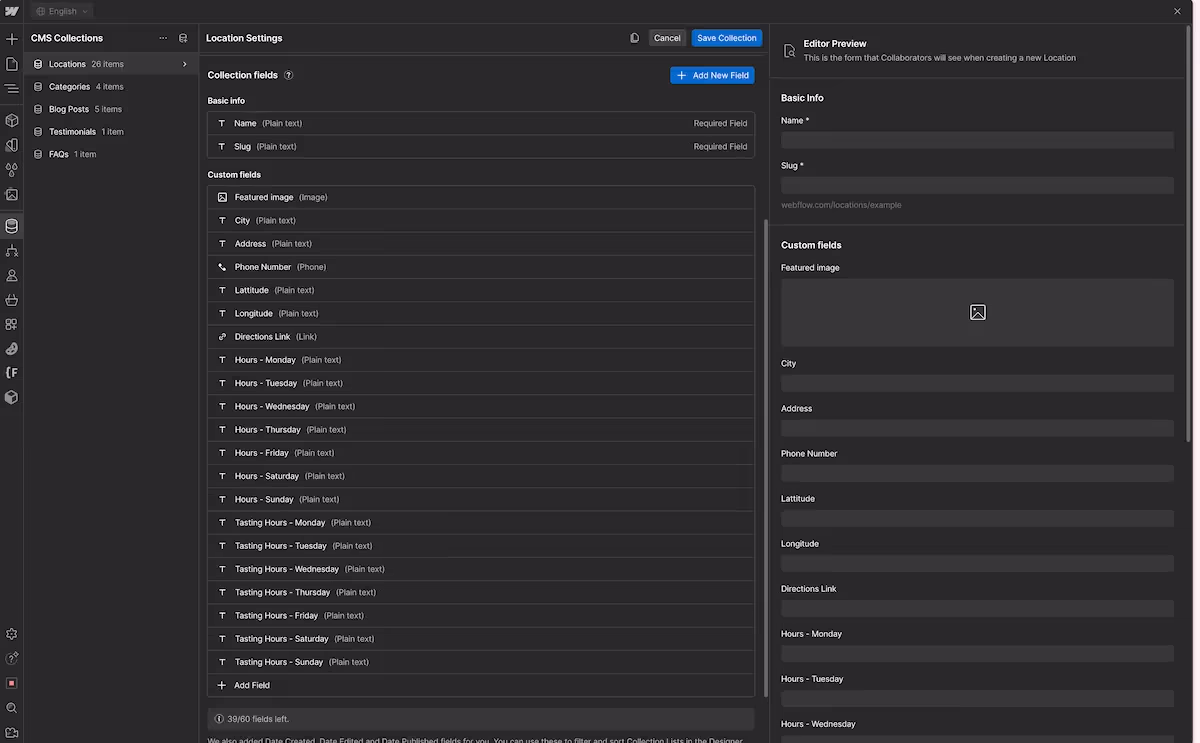Open the Navigator panel
This screenshot has width=1200, height=743.
coord(12,88)
